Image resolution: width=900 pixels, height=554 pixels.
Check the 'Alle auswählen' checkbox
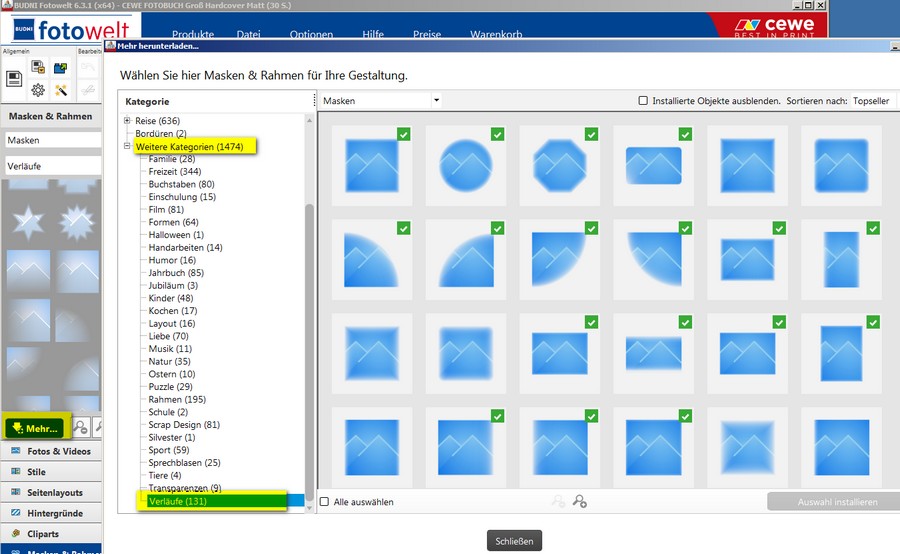click(324, 502)
